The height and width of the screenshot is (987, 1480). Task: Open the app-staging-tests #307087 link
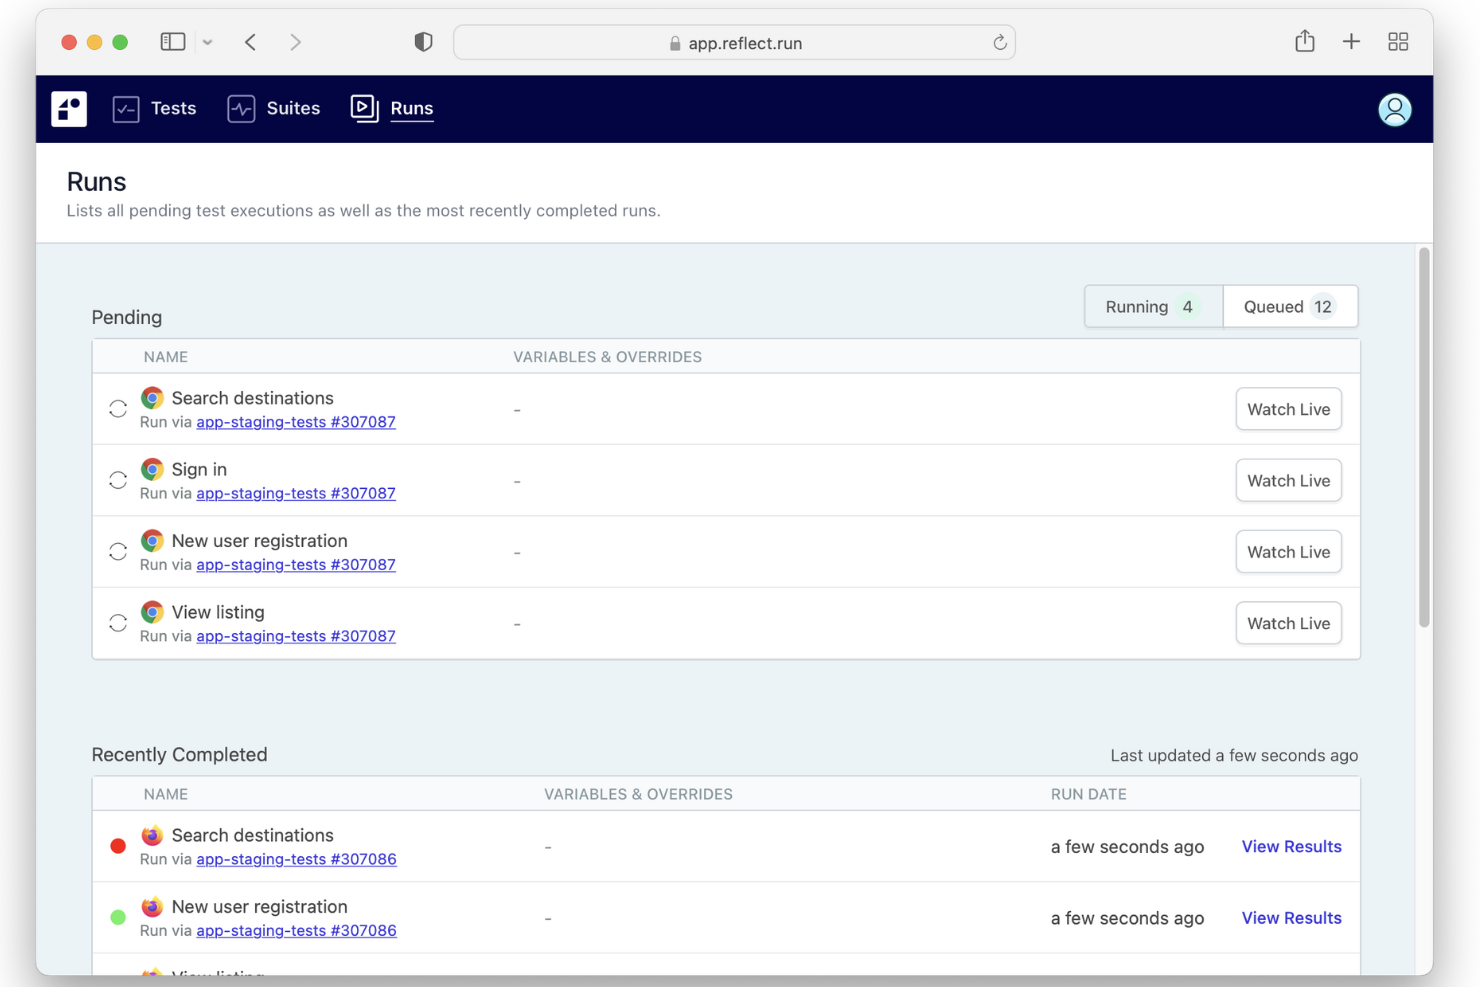295,422
